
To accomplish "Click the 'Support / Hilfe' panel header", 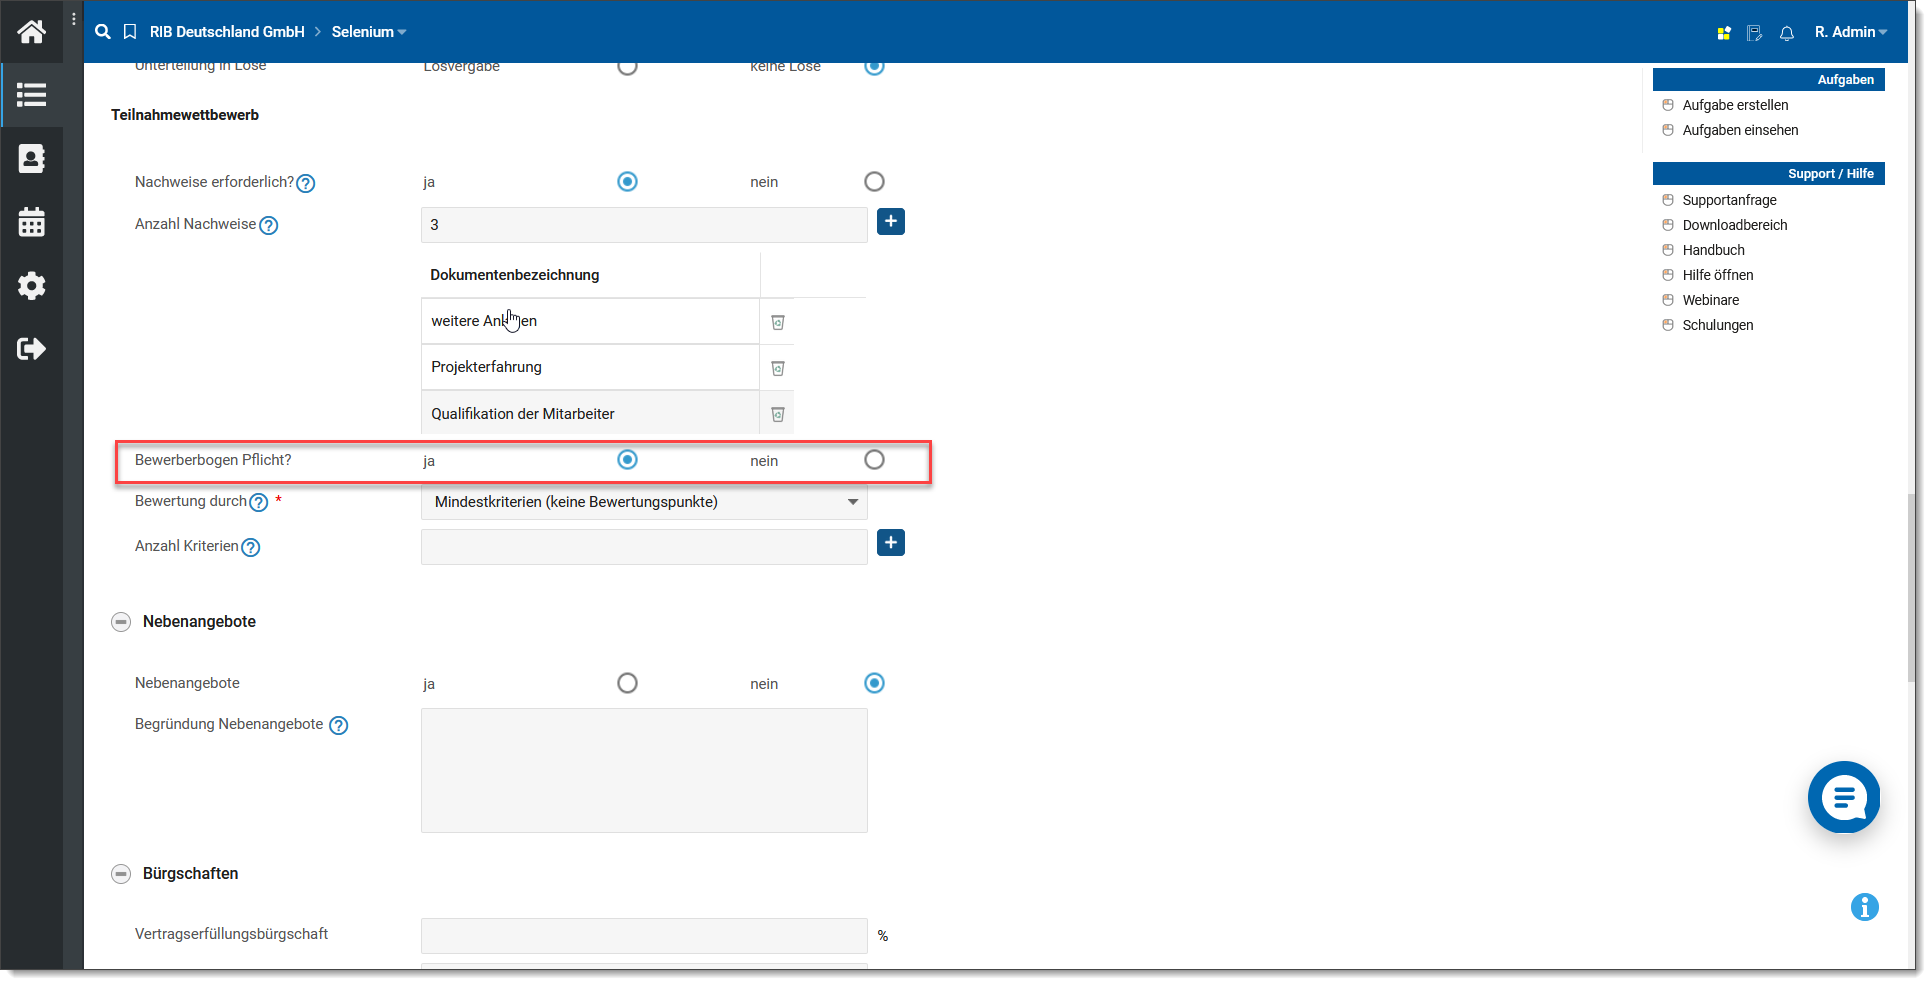I will tap(1768, 174).
